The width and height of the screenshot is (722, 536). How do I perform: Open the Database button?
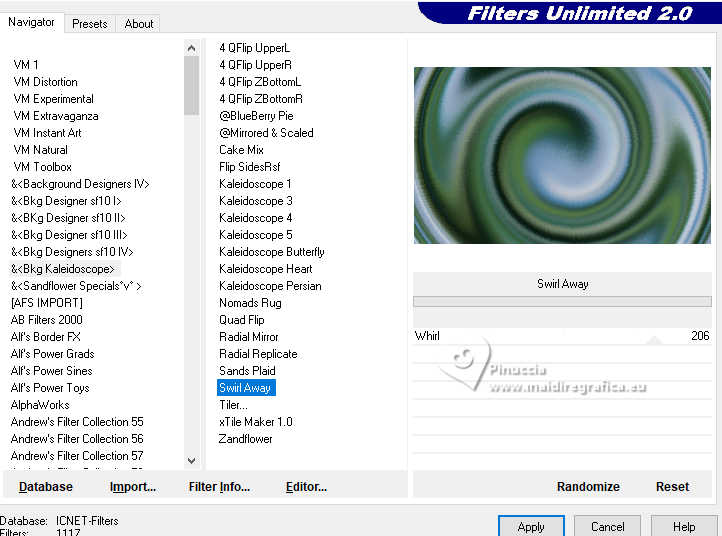46,487
